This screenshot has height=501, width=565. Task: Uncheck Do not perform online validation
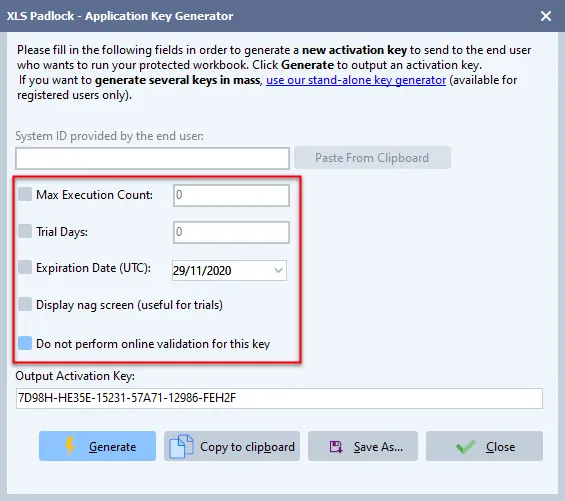[x=25, y=343]
